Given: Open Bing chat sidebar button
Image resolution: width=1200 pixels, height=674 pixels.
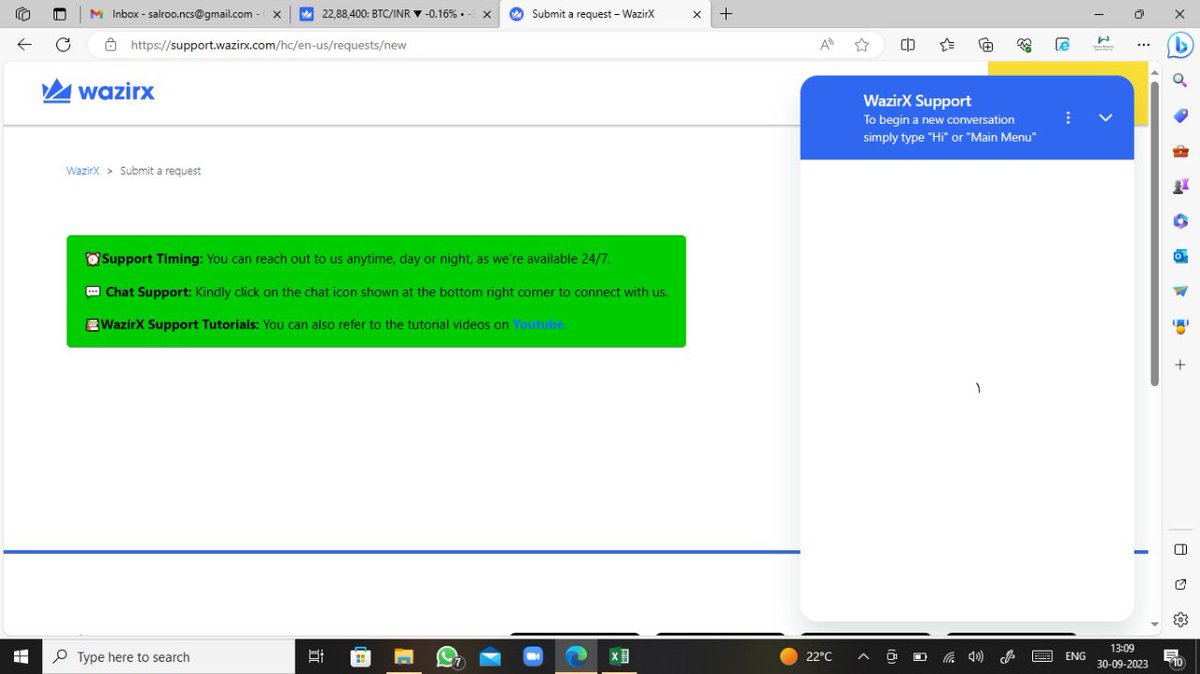Looking at the screenshot, I should [x=1180, y=46].
